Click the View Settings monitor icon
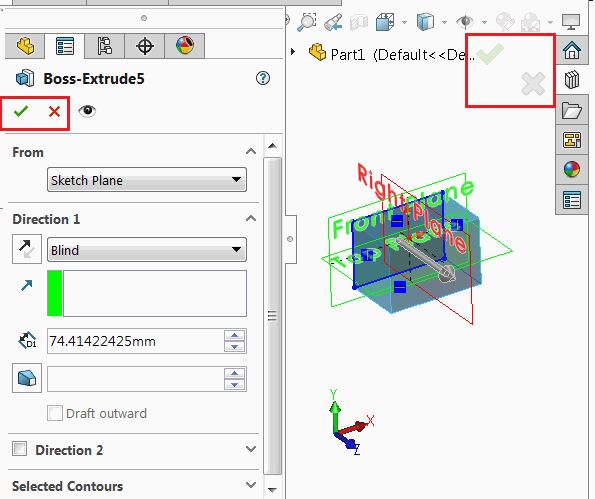The height and width of the screenshot is (499, 595). [571, 22]
